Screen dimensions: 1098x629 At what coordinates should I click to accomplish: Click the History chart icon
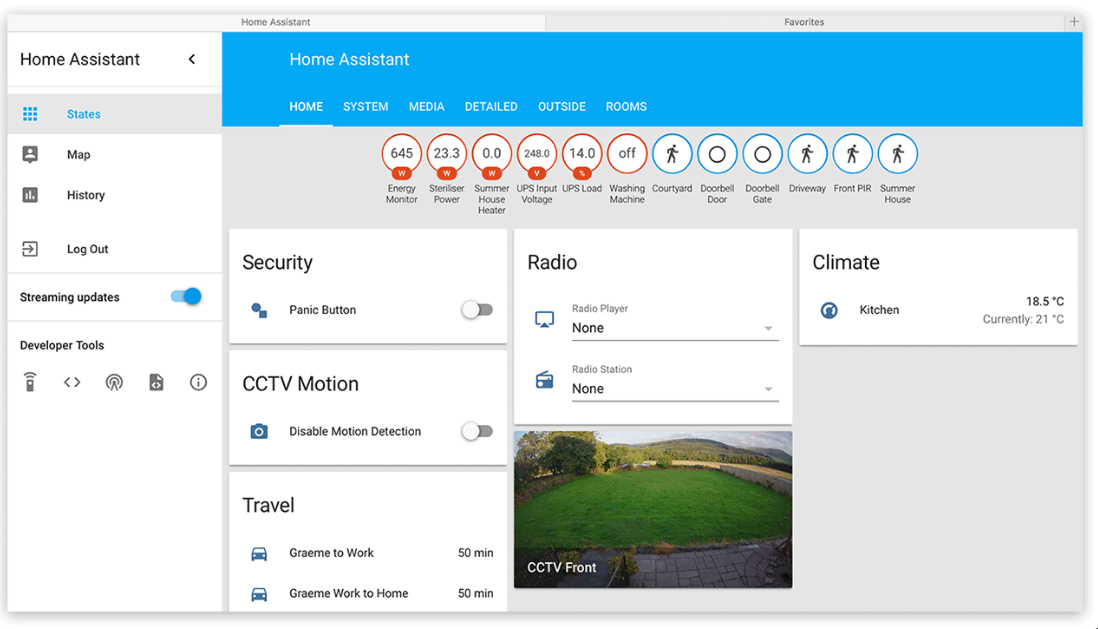pyautogui.click(x=30, y=195)
